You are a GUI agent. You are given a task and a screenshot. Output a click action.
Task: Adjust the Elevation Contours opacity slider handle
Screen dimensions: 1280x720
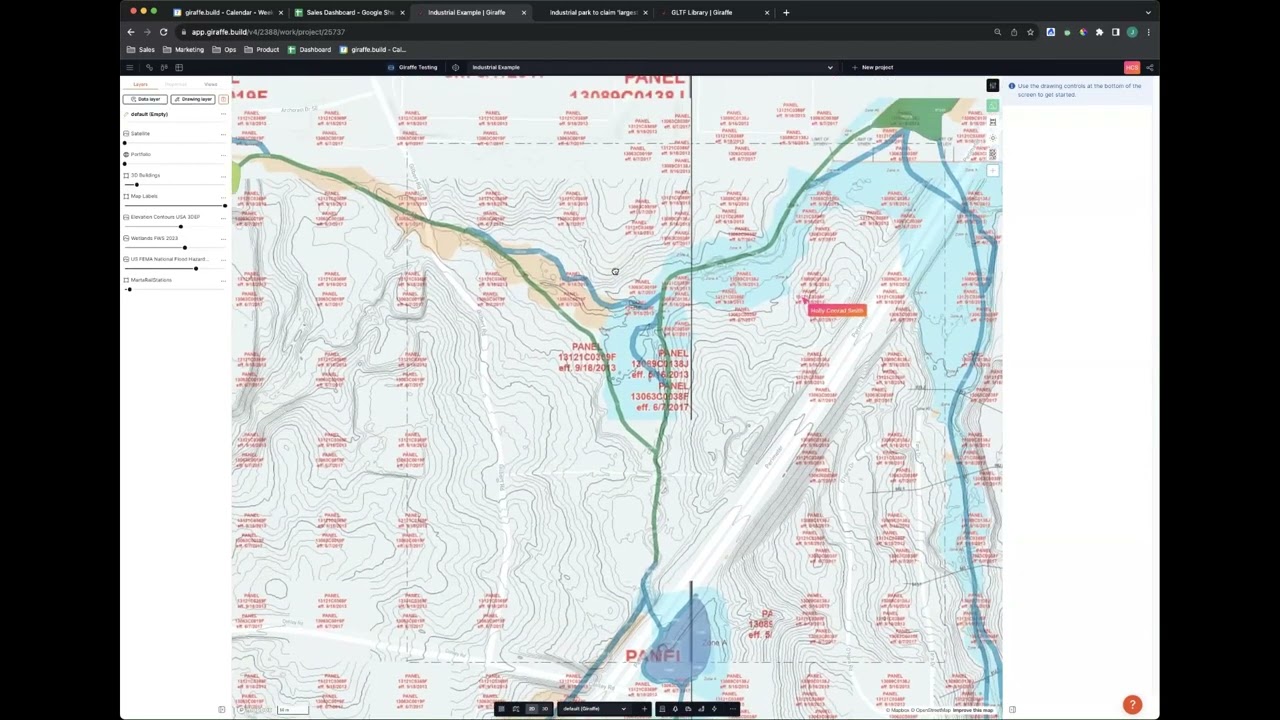tap(181, 226)
